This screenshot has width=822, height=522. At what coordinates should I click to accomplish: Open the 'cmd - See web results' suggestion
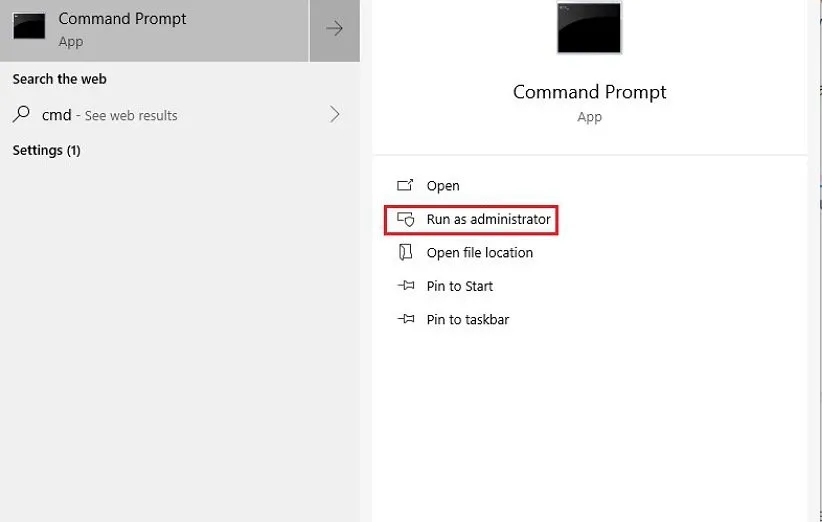coord(110,115)
